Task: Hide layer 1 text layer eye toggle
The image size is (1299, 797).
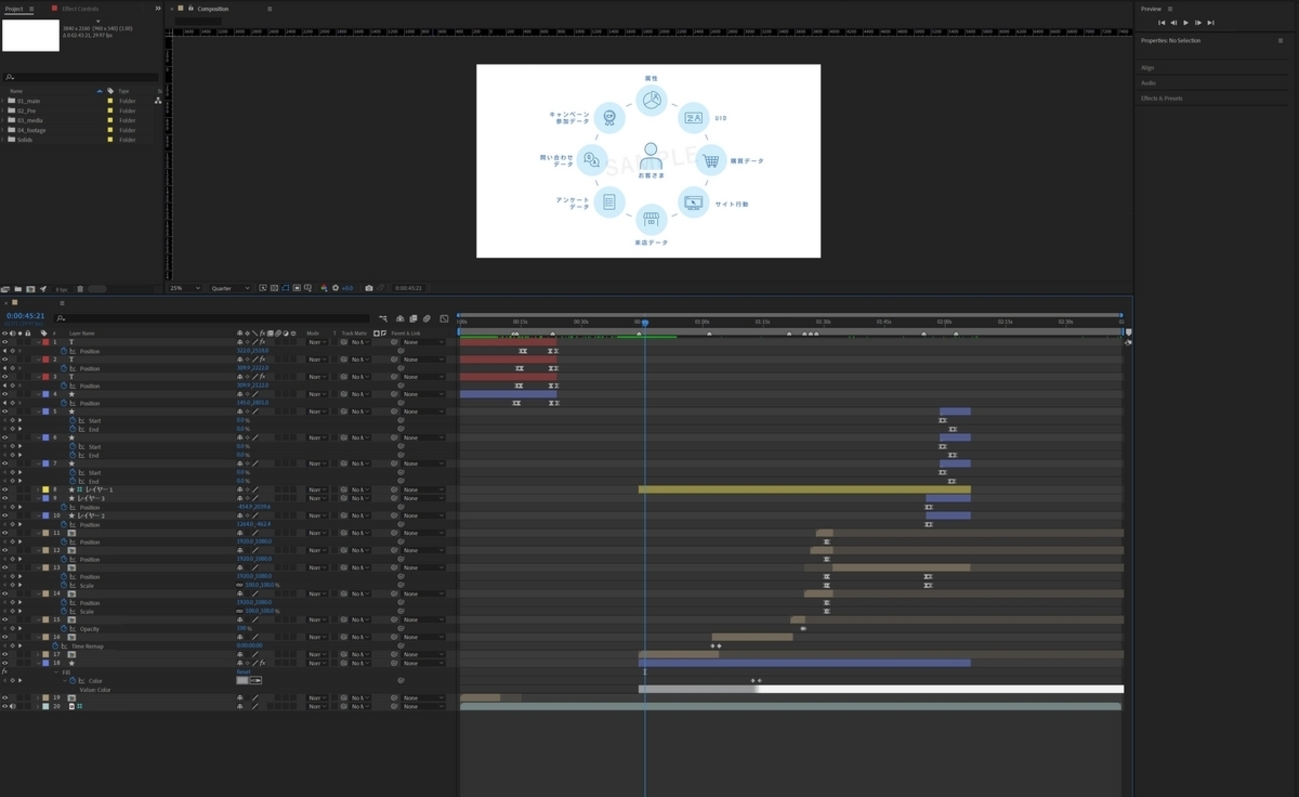Action: click(5, 342)
